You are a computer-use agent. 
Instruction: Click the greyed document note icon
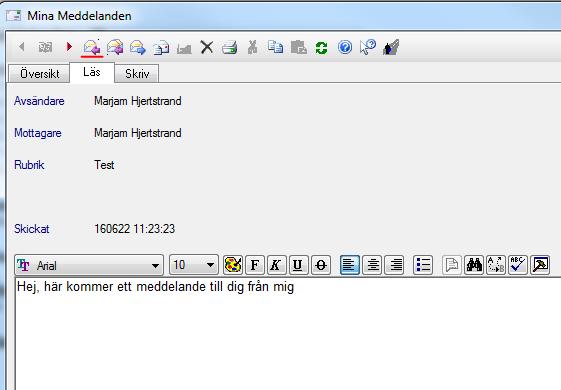coord(452,265)
